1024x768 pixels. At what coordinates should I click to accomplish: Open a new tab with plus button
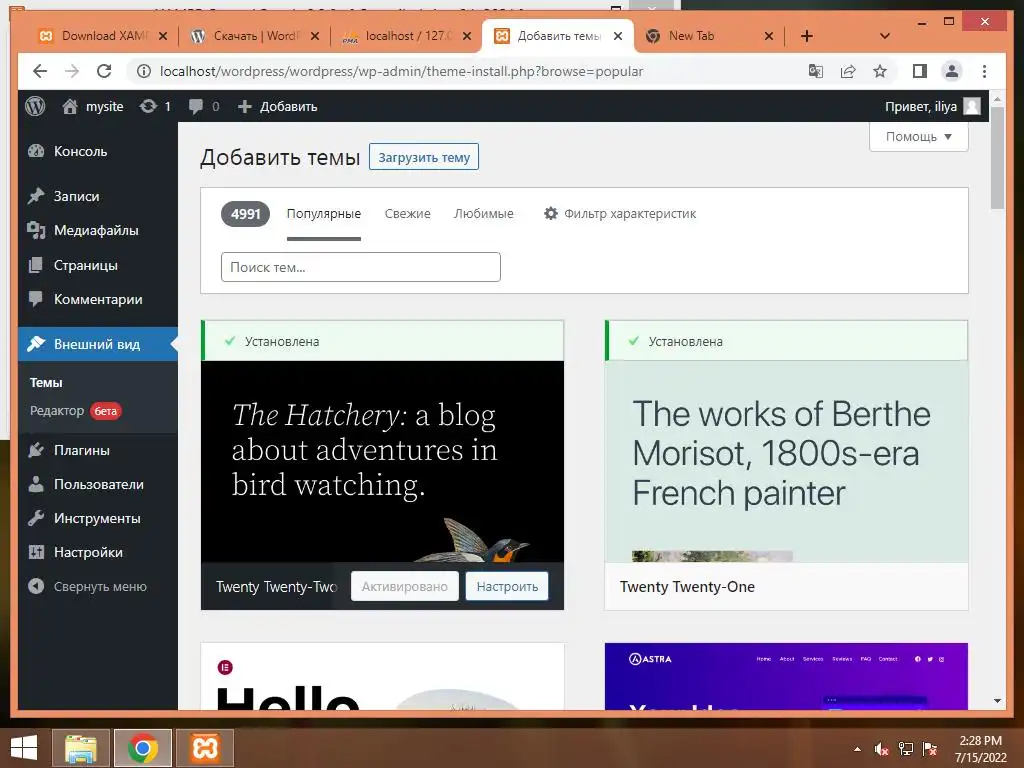point(807,36)
